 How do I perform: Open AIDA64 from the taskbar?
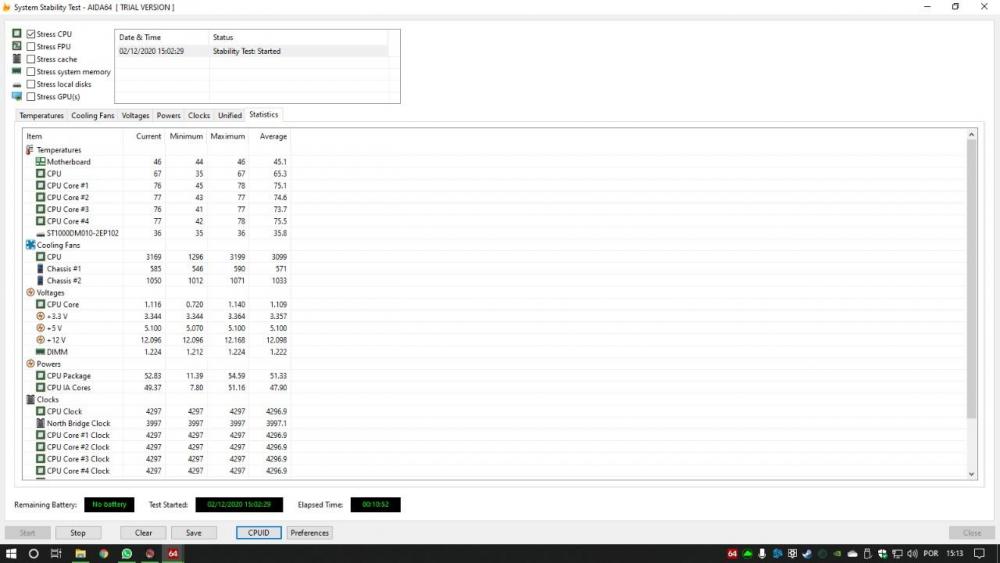(173, 553)
